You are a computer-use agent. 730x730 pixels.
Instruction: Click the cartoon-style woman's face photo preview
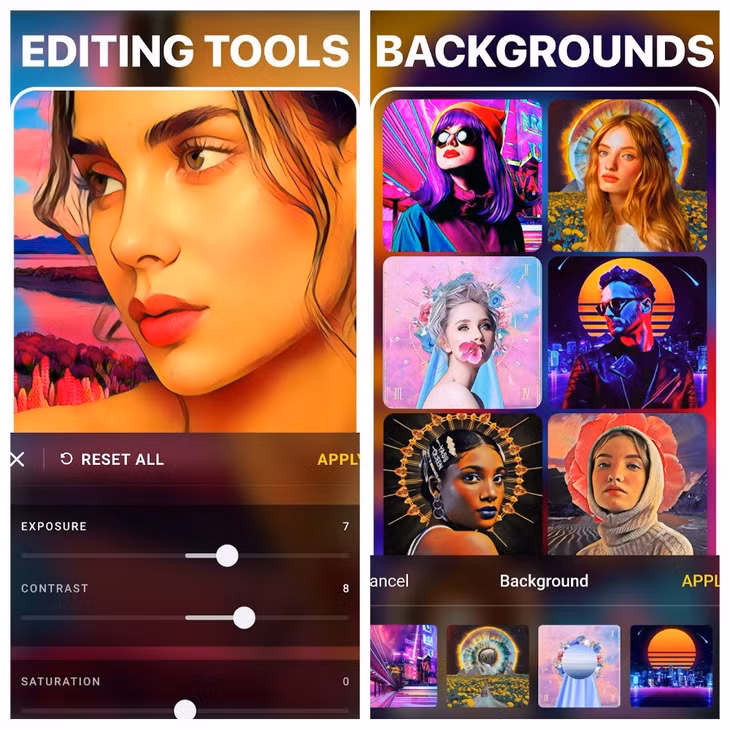pyautogui.click(x=185, y=262)
